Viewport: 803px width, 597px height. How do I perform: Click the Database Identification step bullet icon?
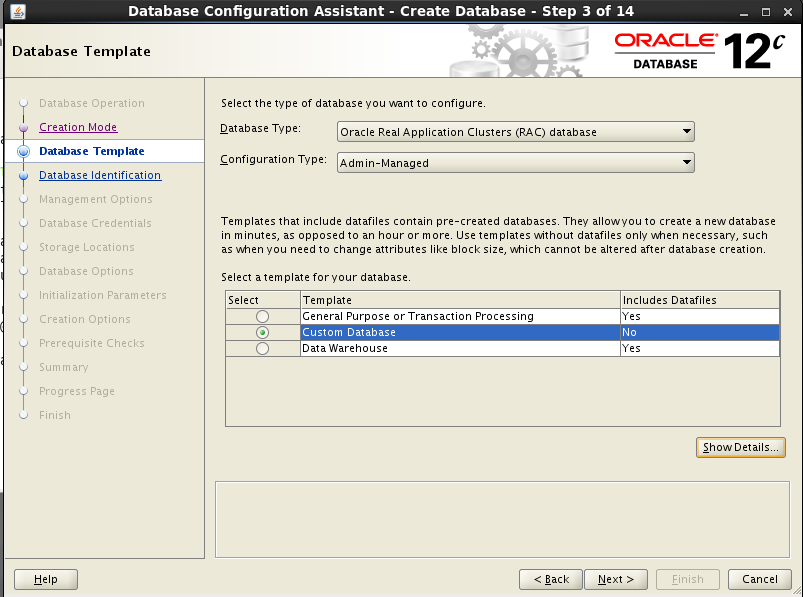click(x=23, y=175)
